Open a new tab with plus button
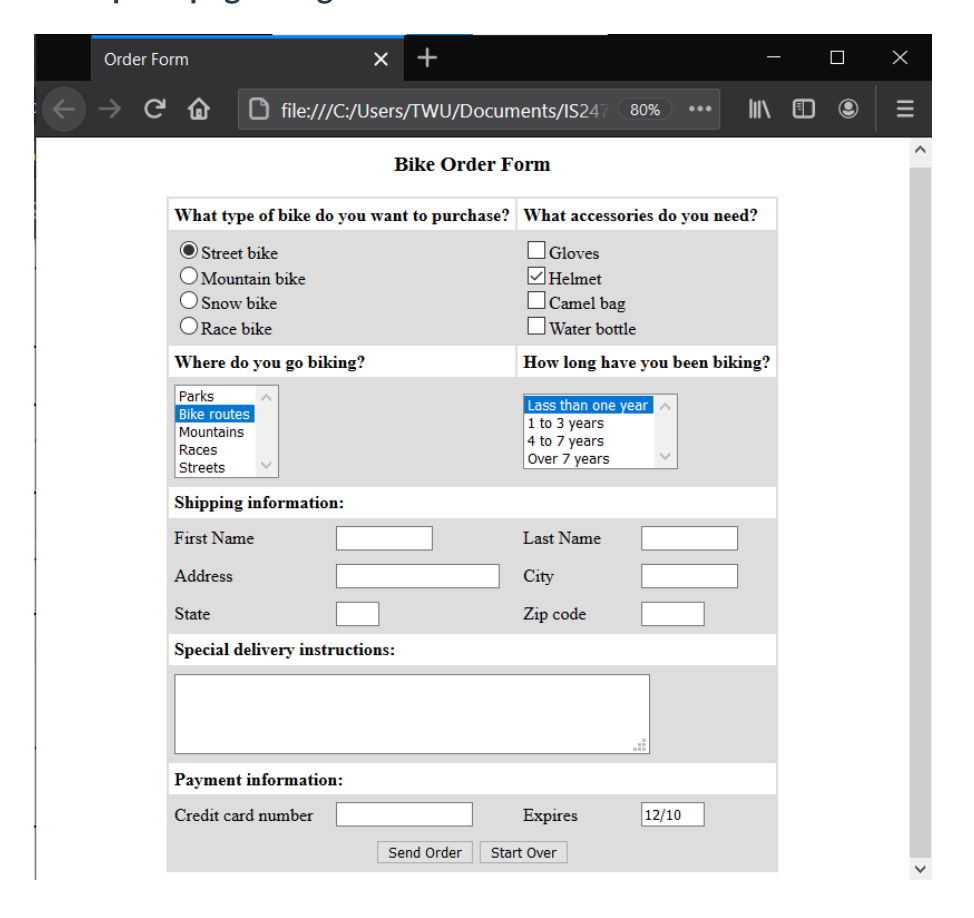974x918 pixels. coord(427,58)
